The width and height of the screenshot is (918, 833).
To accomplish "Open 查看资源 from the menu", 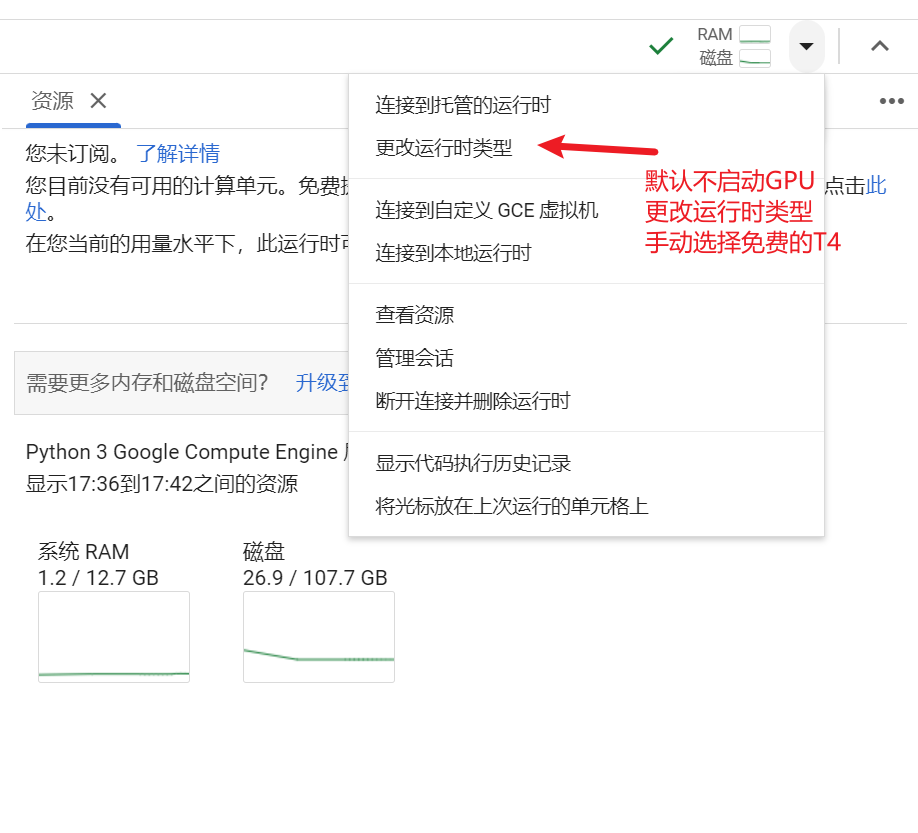I will [x=415, y=315].
